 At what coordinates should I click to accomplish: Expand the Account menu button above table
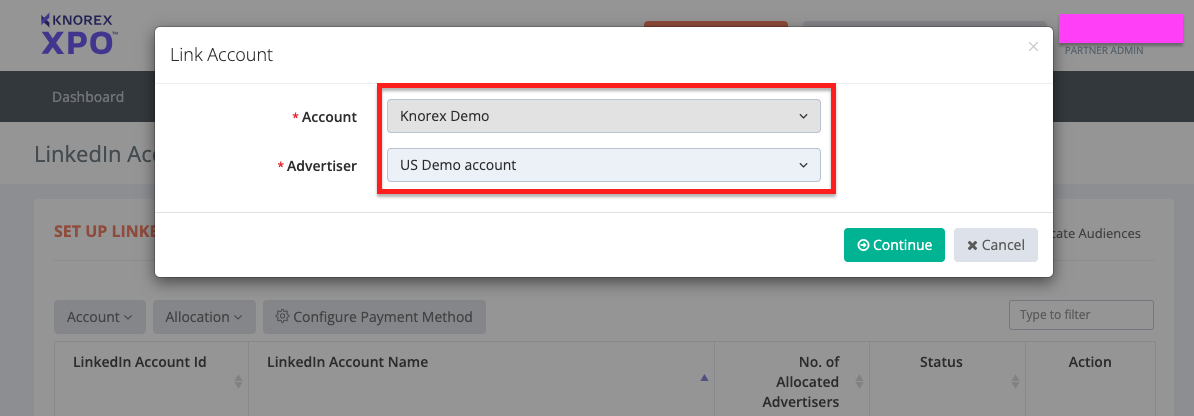pos(99,317)
